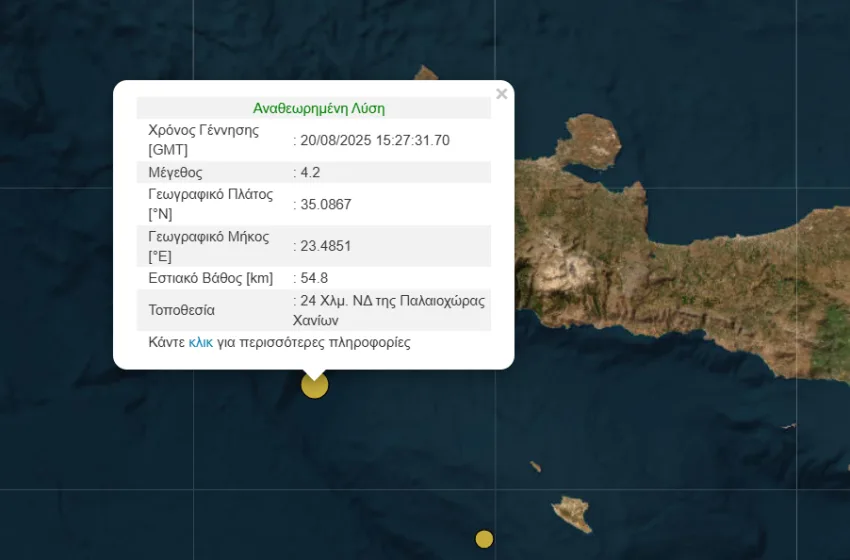Click the 'Μέγεθος' row label
The image size is (850, 560).
(176, 172)
